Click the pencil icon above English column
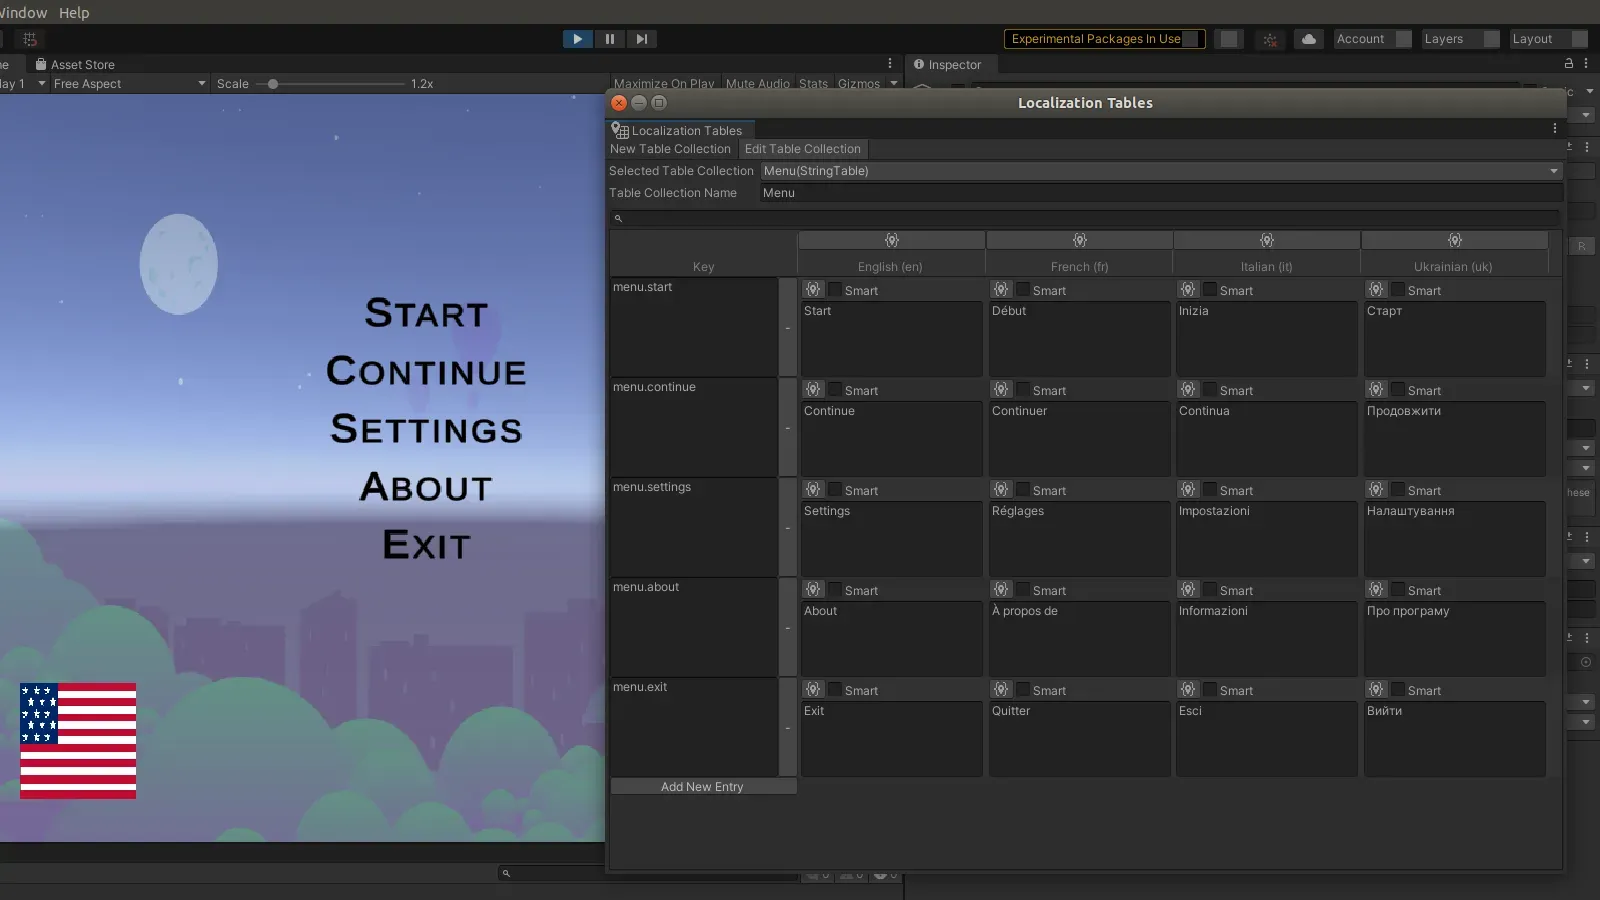 pos(891,240)
